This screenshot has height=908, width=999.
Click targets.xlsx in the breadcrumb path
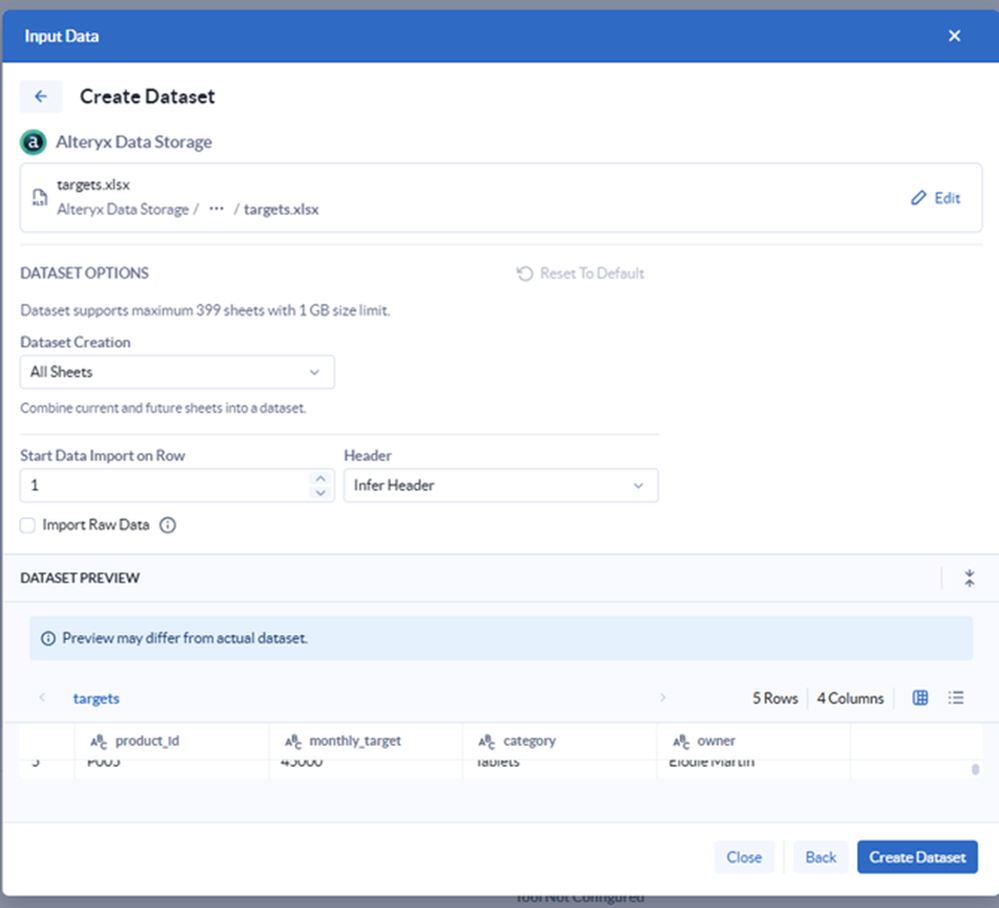(281, 210)
